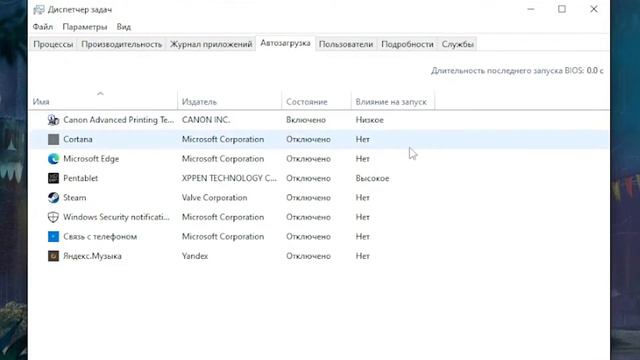Maximize the Диспетчер задач window

coord(562,9)
